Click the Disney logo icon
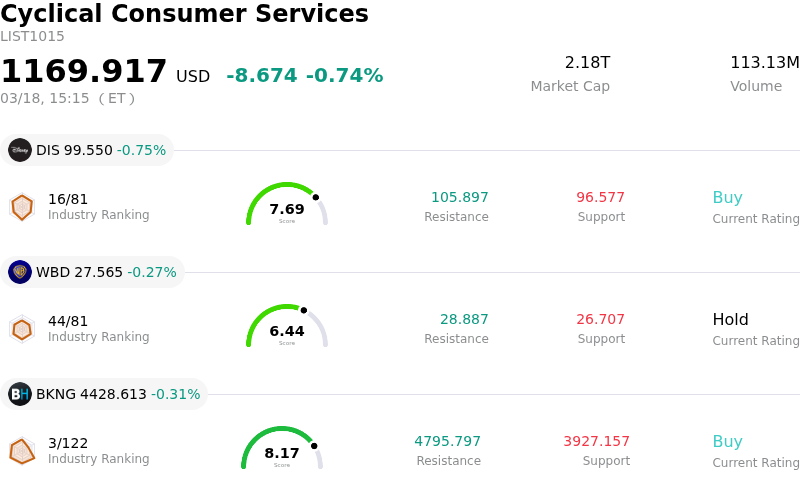The height and width of the screenshot is (488, 800). (20, 150)
